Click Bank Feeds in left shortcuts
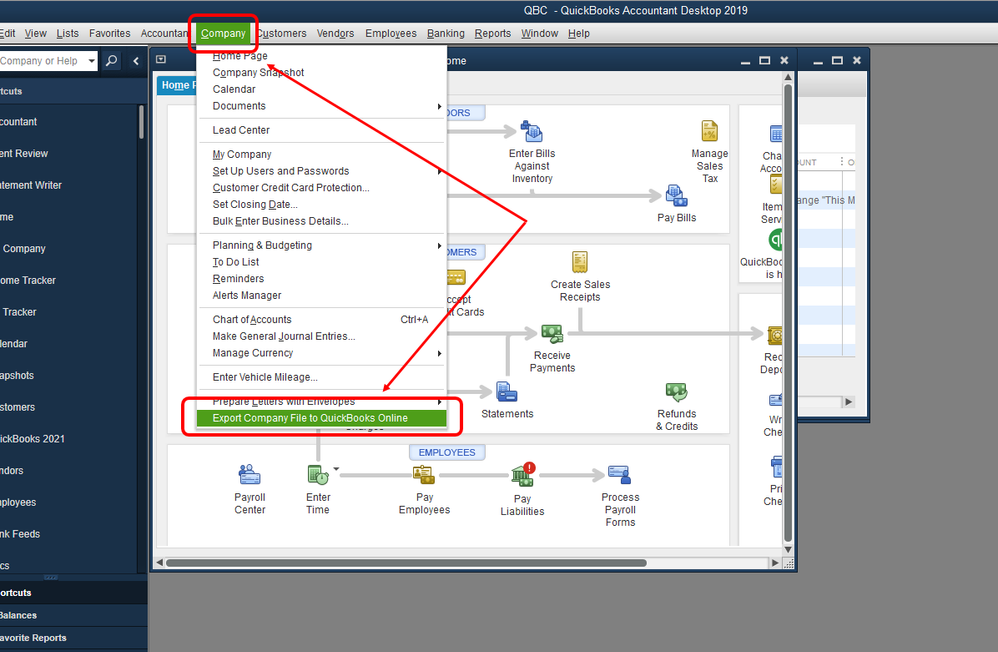Image resolution: width=998 pixels, height=652 pixels. [20, 534]
